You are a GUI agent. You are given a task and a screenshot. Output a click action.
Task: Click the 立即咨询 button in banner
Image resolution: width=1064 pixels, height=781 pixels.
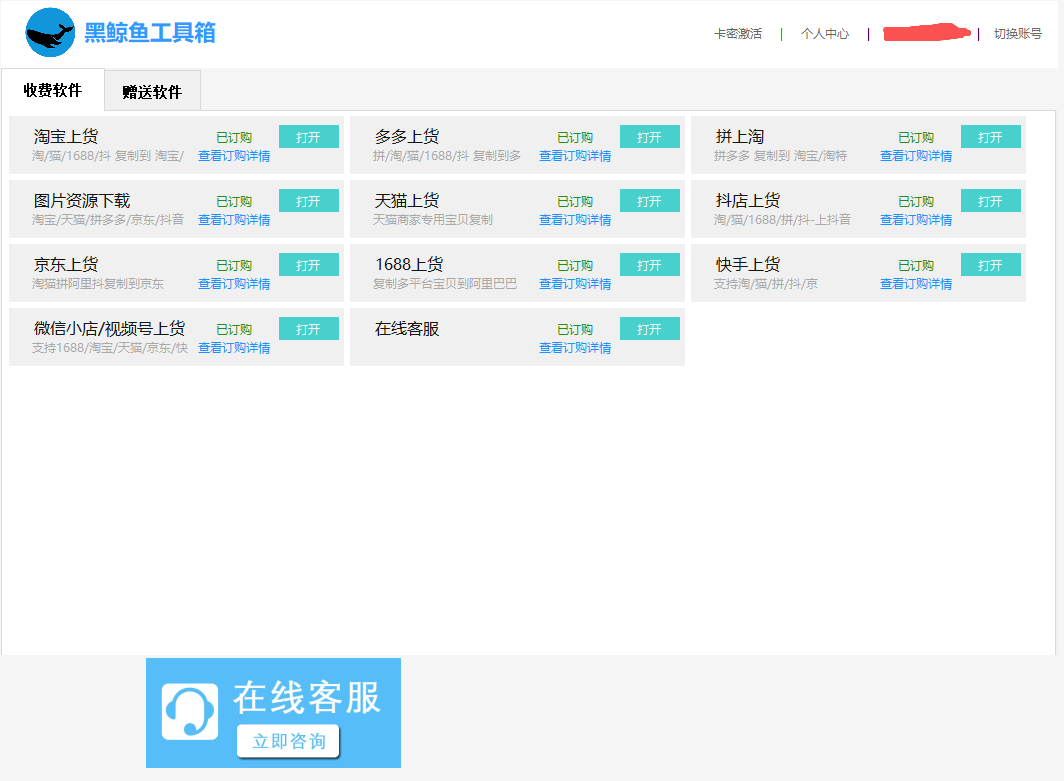pos(288,741)
